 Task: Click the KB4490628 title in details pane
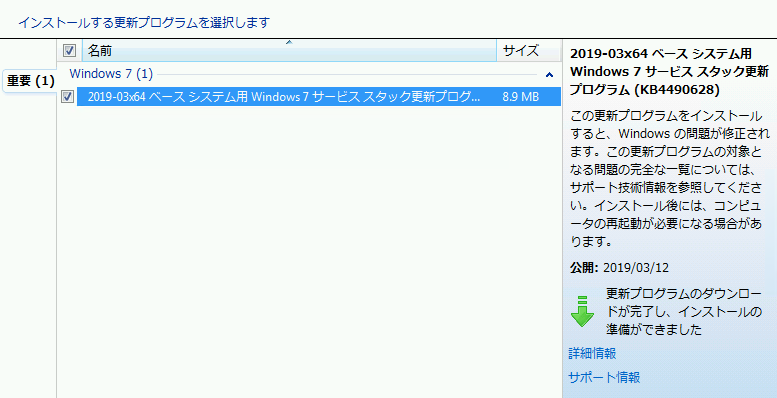[x=669, y=72]
